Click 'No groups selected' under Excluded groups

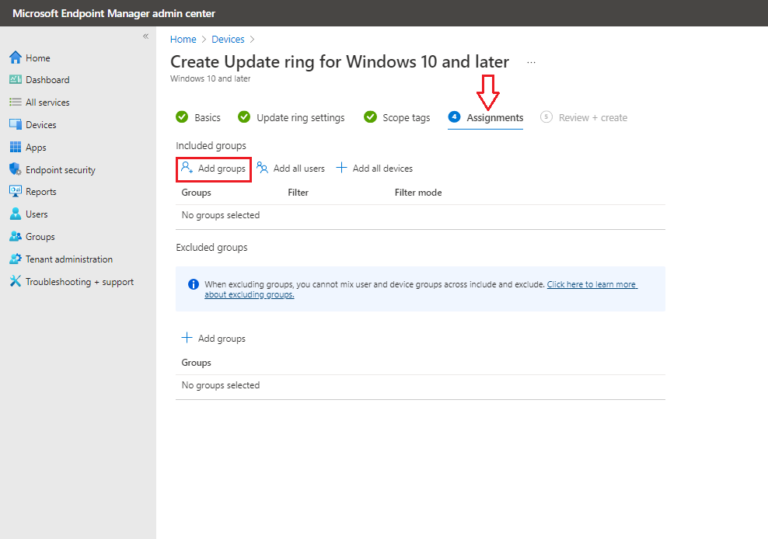tap(220, 385)
